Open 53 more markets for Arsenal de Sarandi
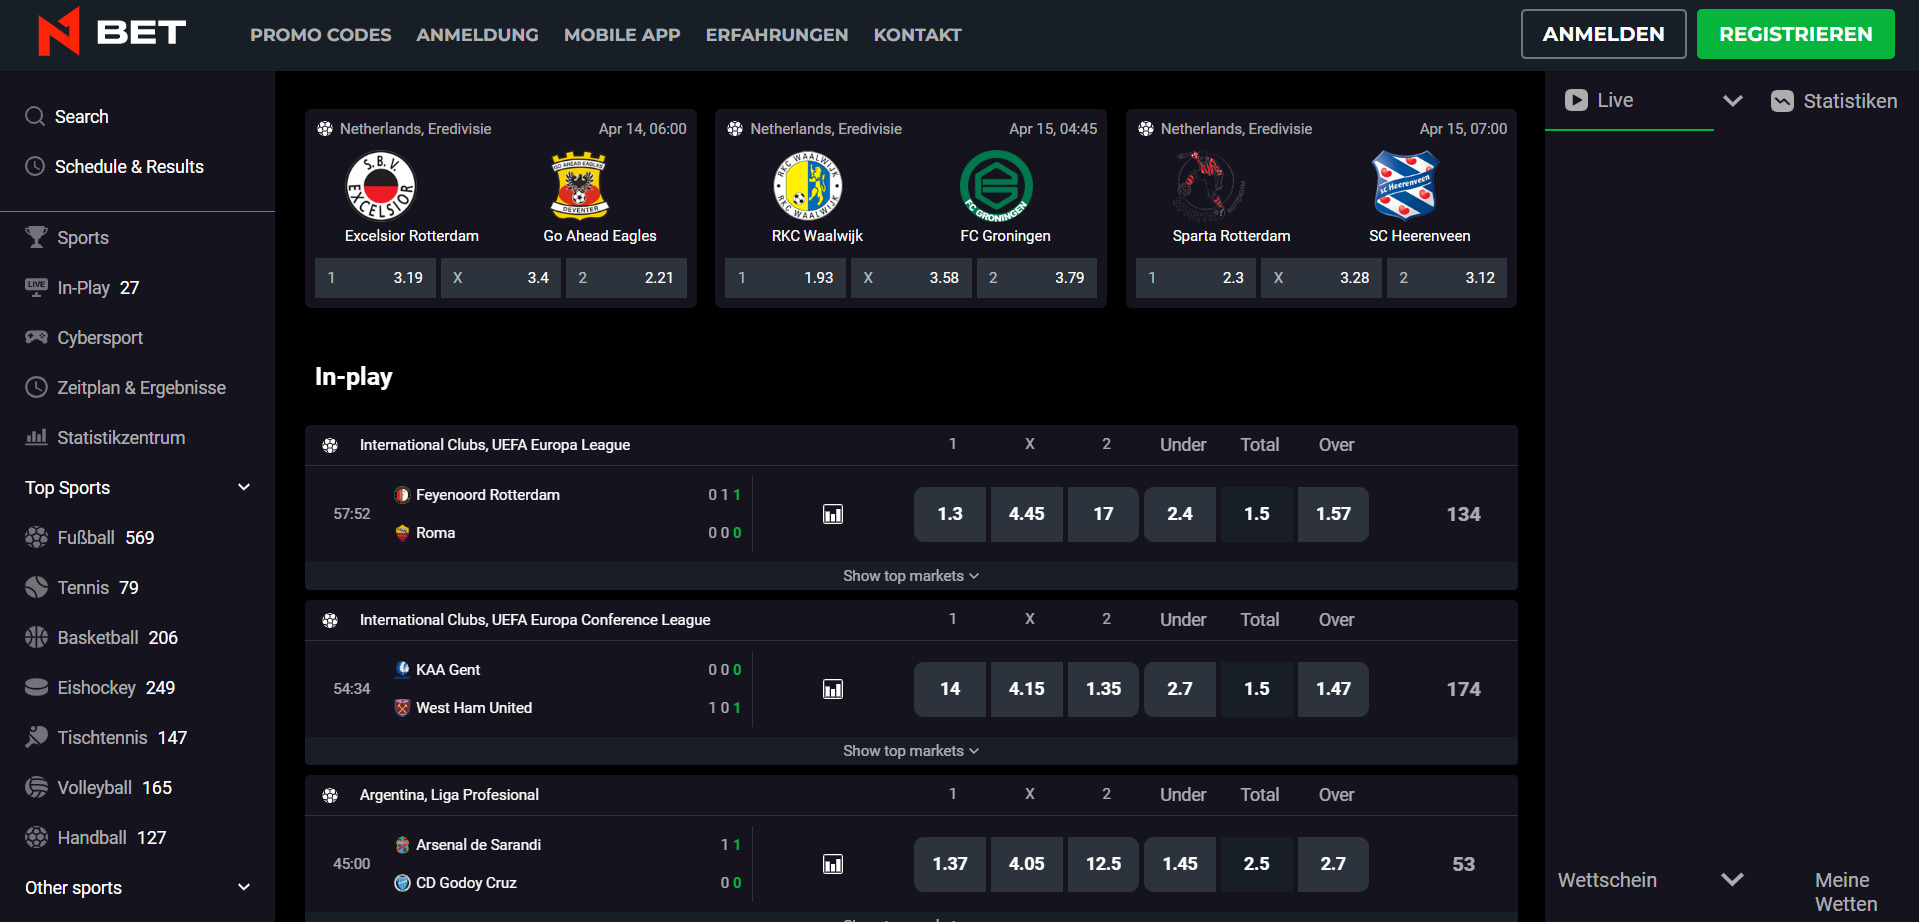 coord(1463,864)
